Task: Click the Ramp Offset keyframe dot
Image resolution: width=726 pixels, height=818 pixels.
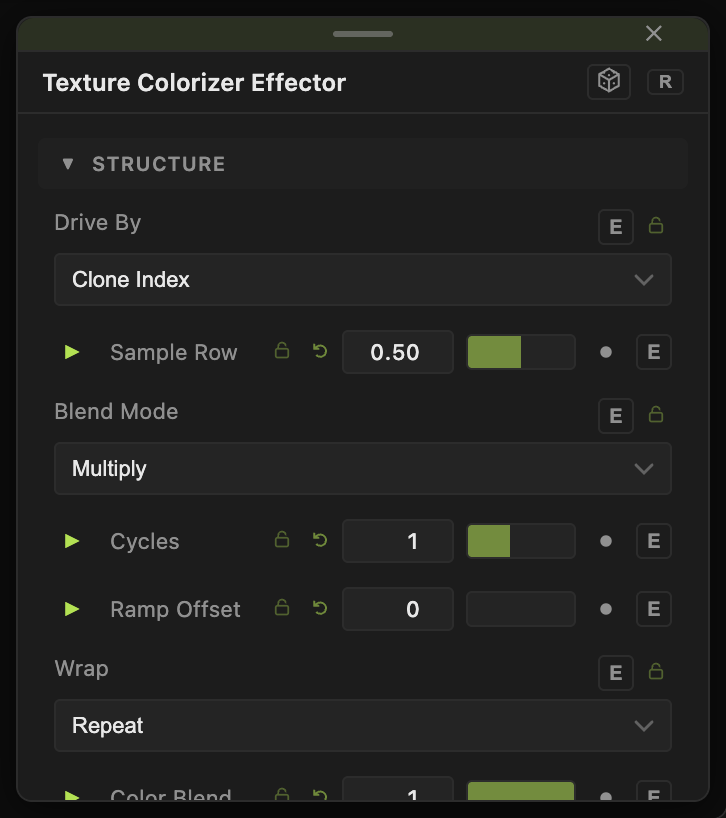Action: [606, 609]
